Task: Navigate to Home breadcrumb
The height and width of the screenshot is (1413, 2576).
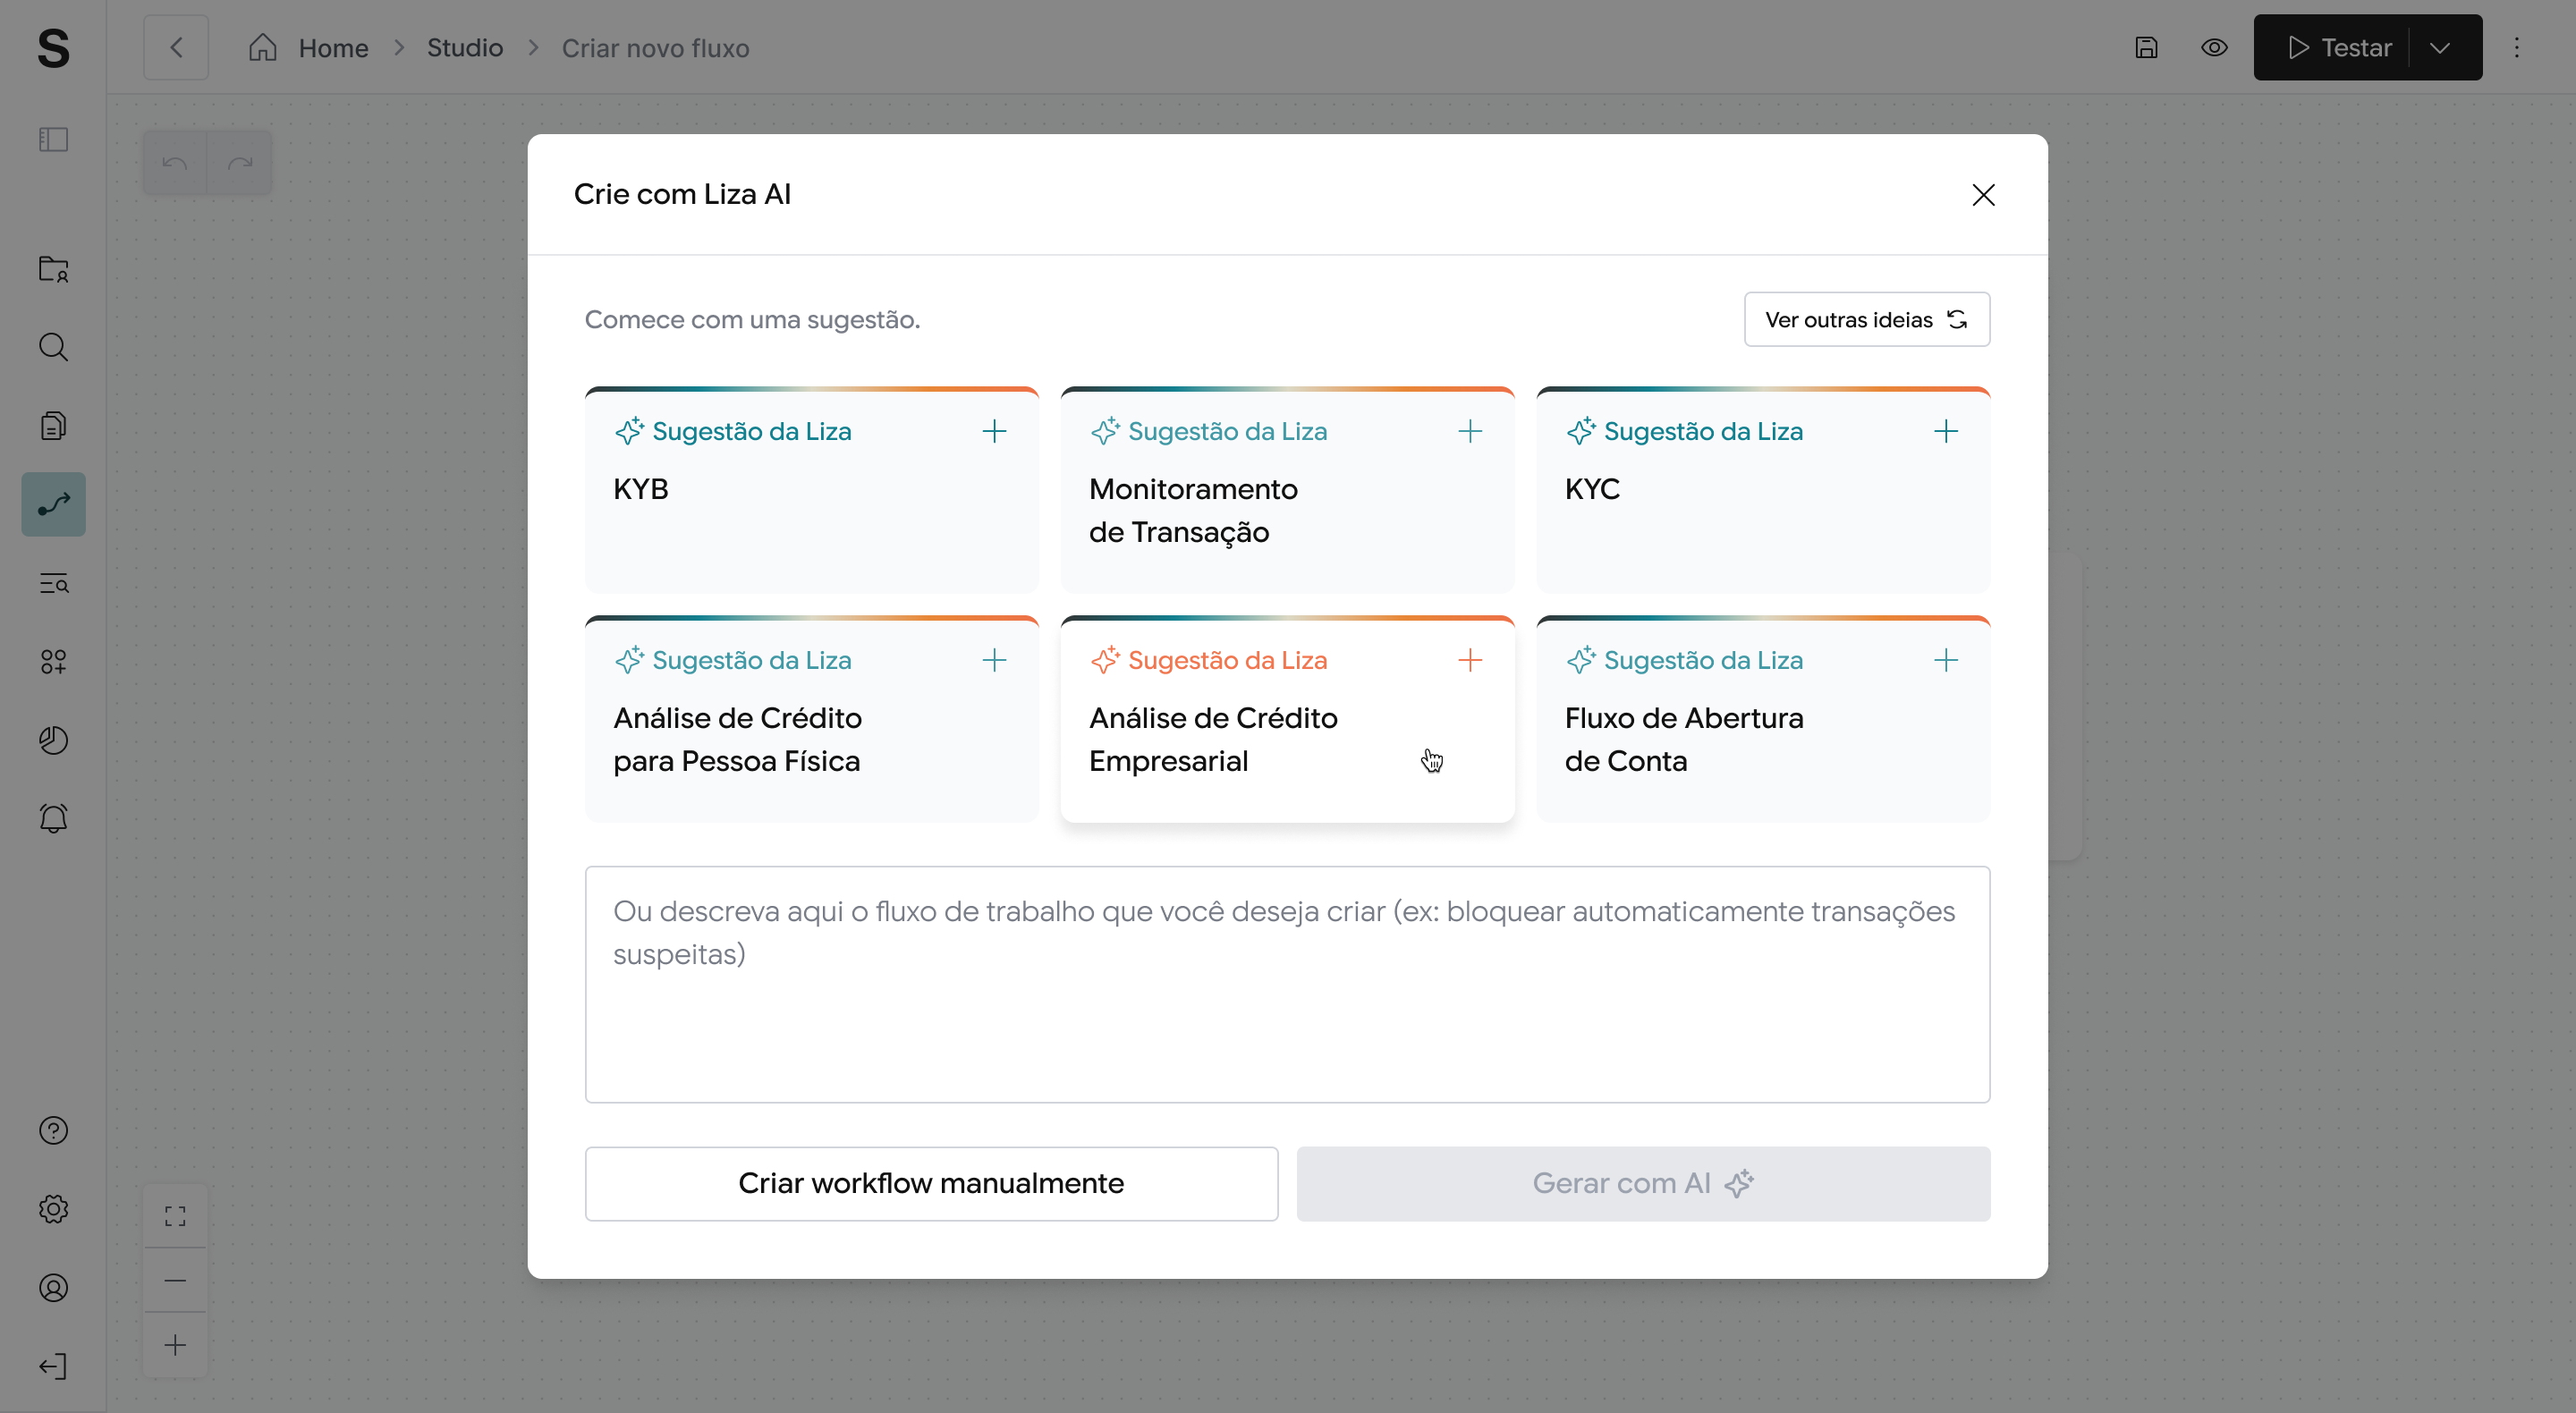Action: (x=332, y=47)
